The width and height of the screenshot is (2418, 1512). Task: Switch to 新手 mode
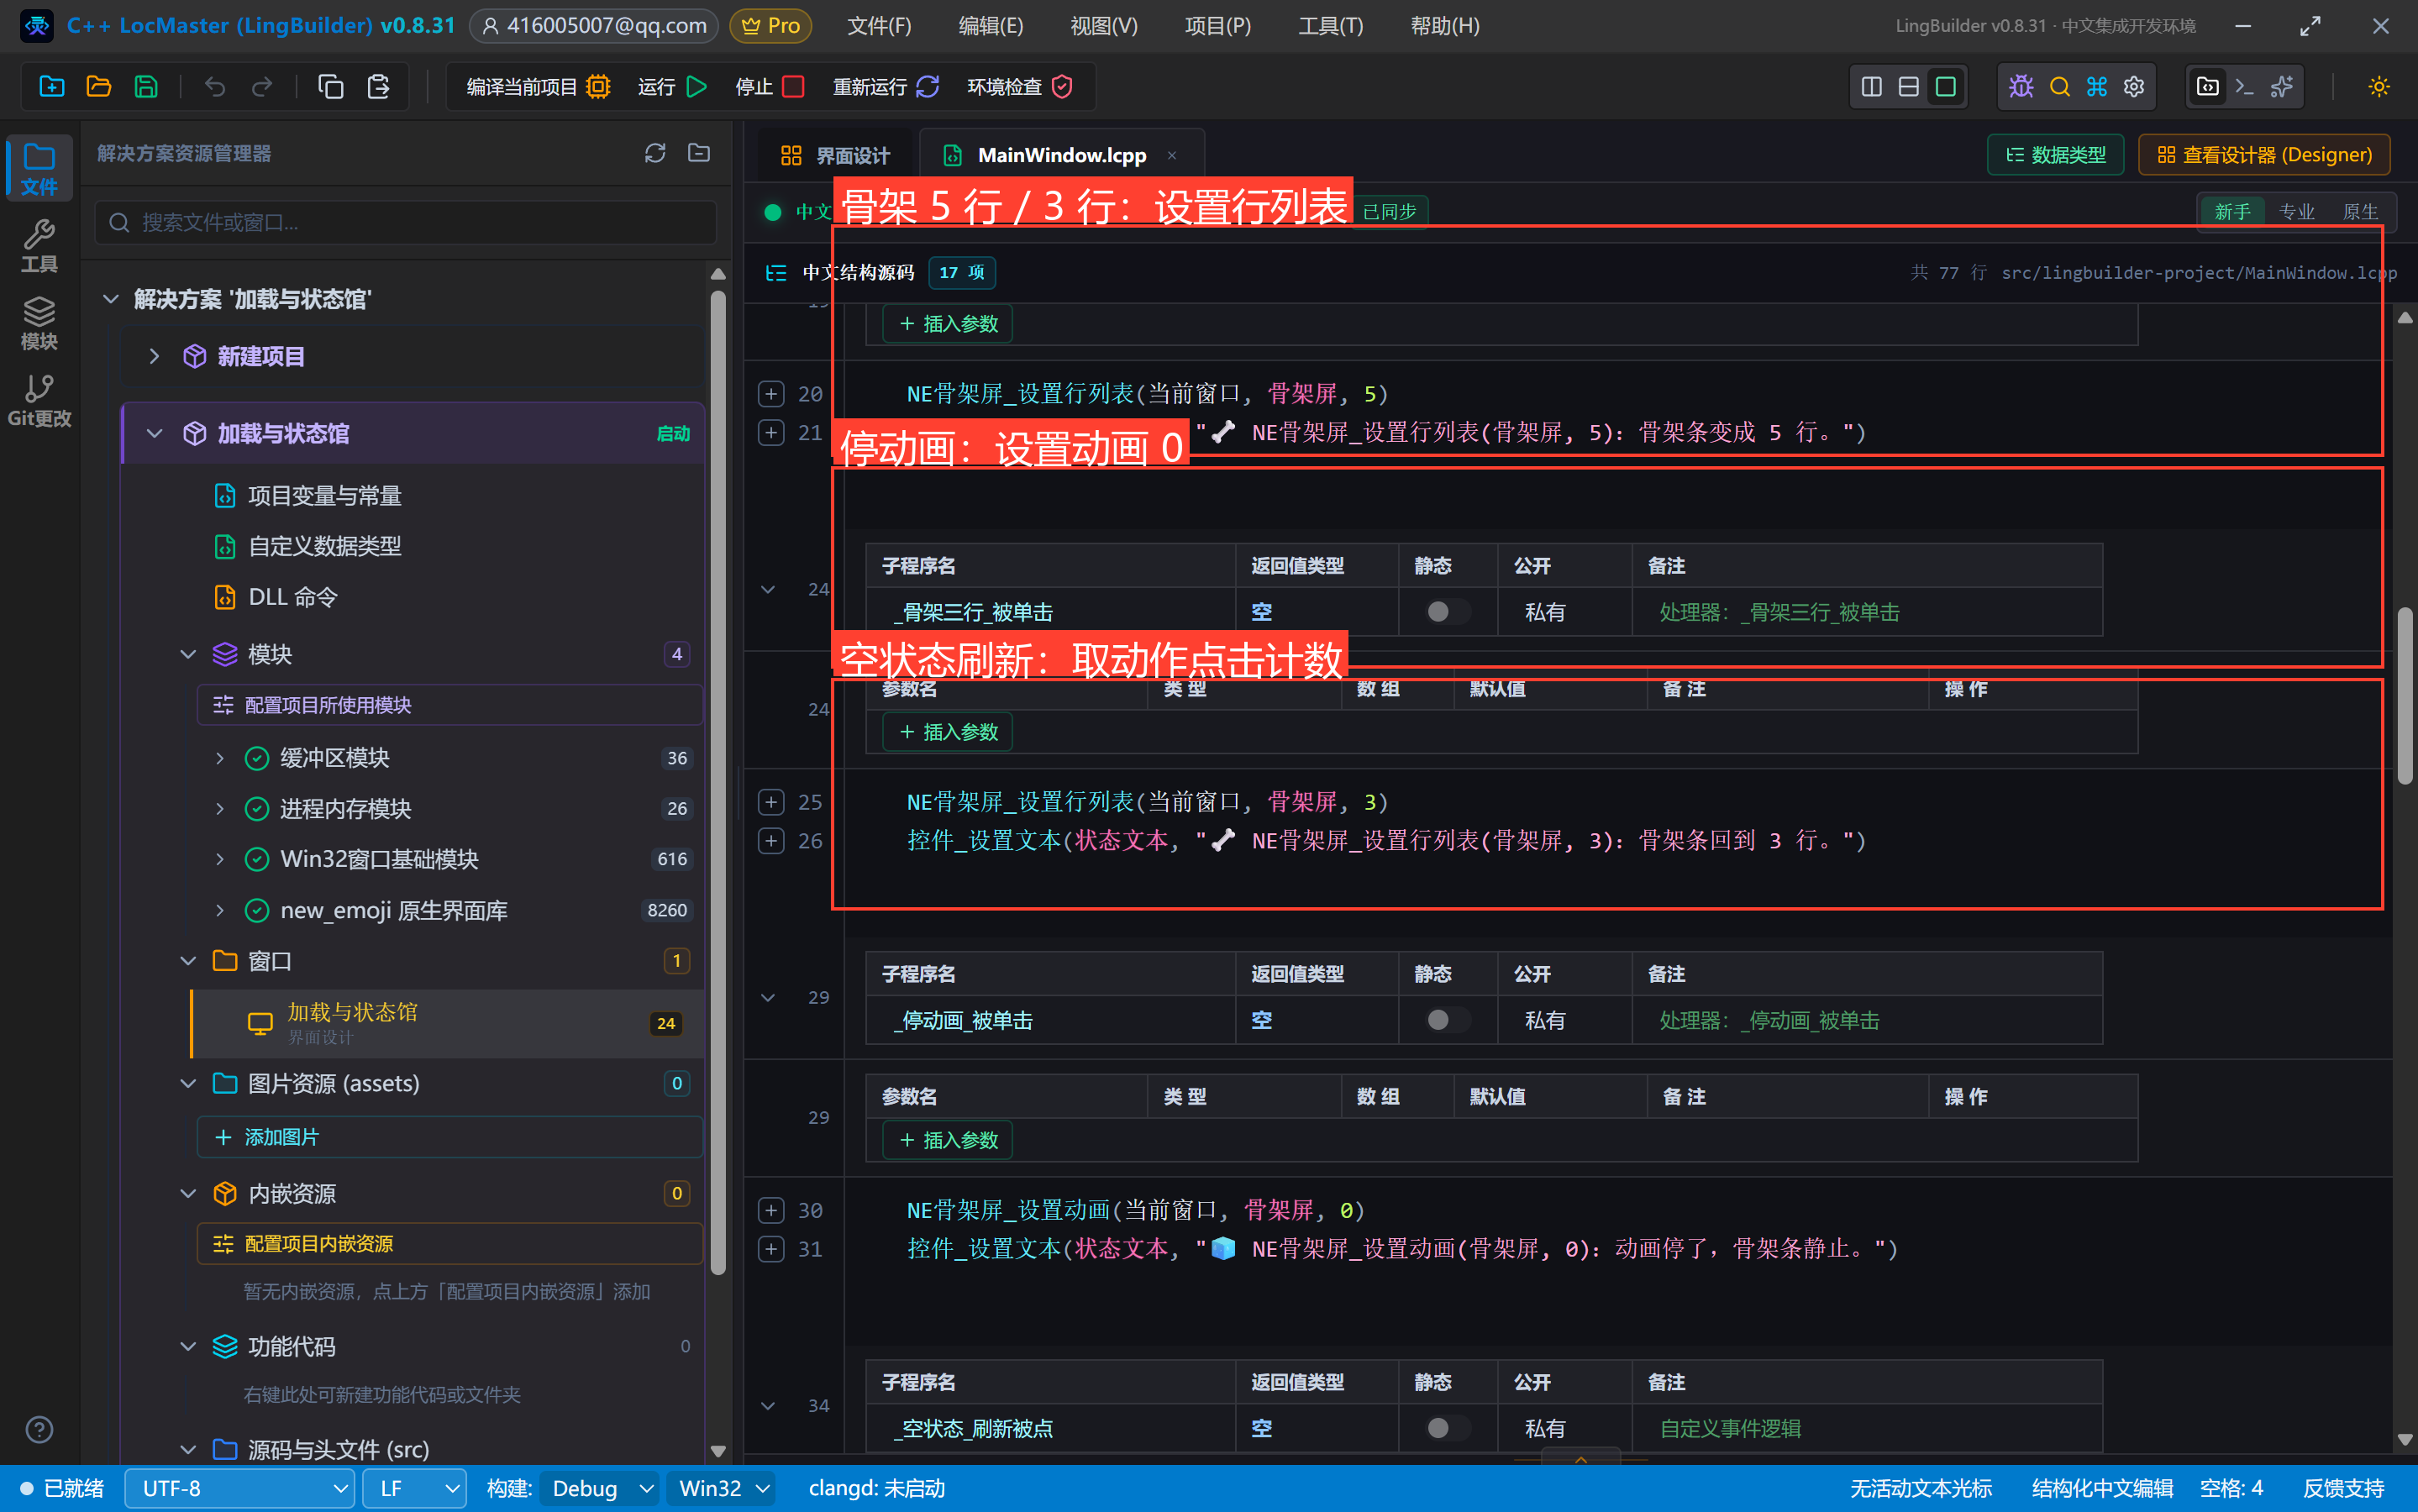click(2232, 211)
